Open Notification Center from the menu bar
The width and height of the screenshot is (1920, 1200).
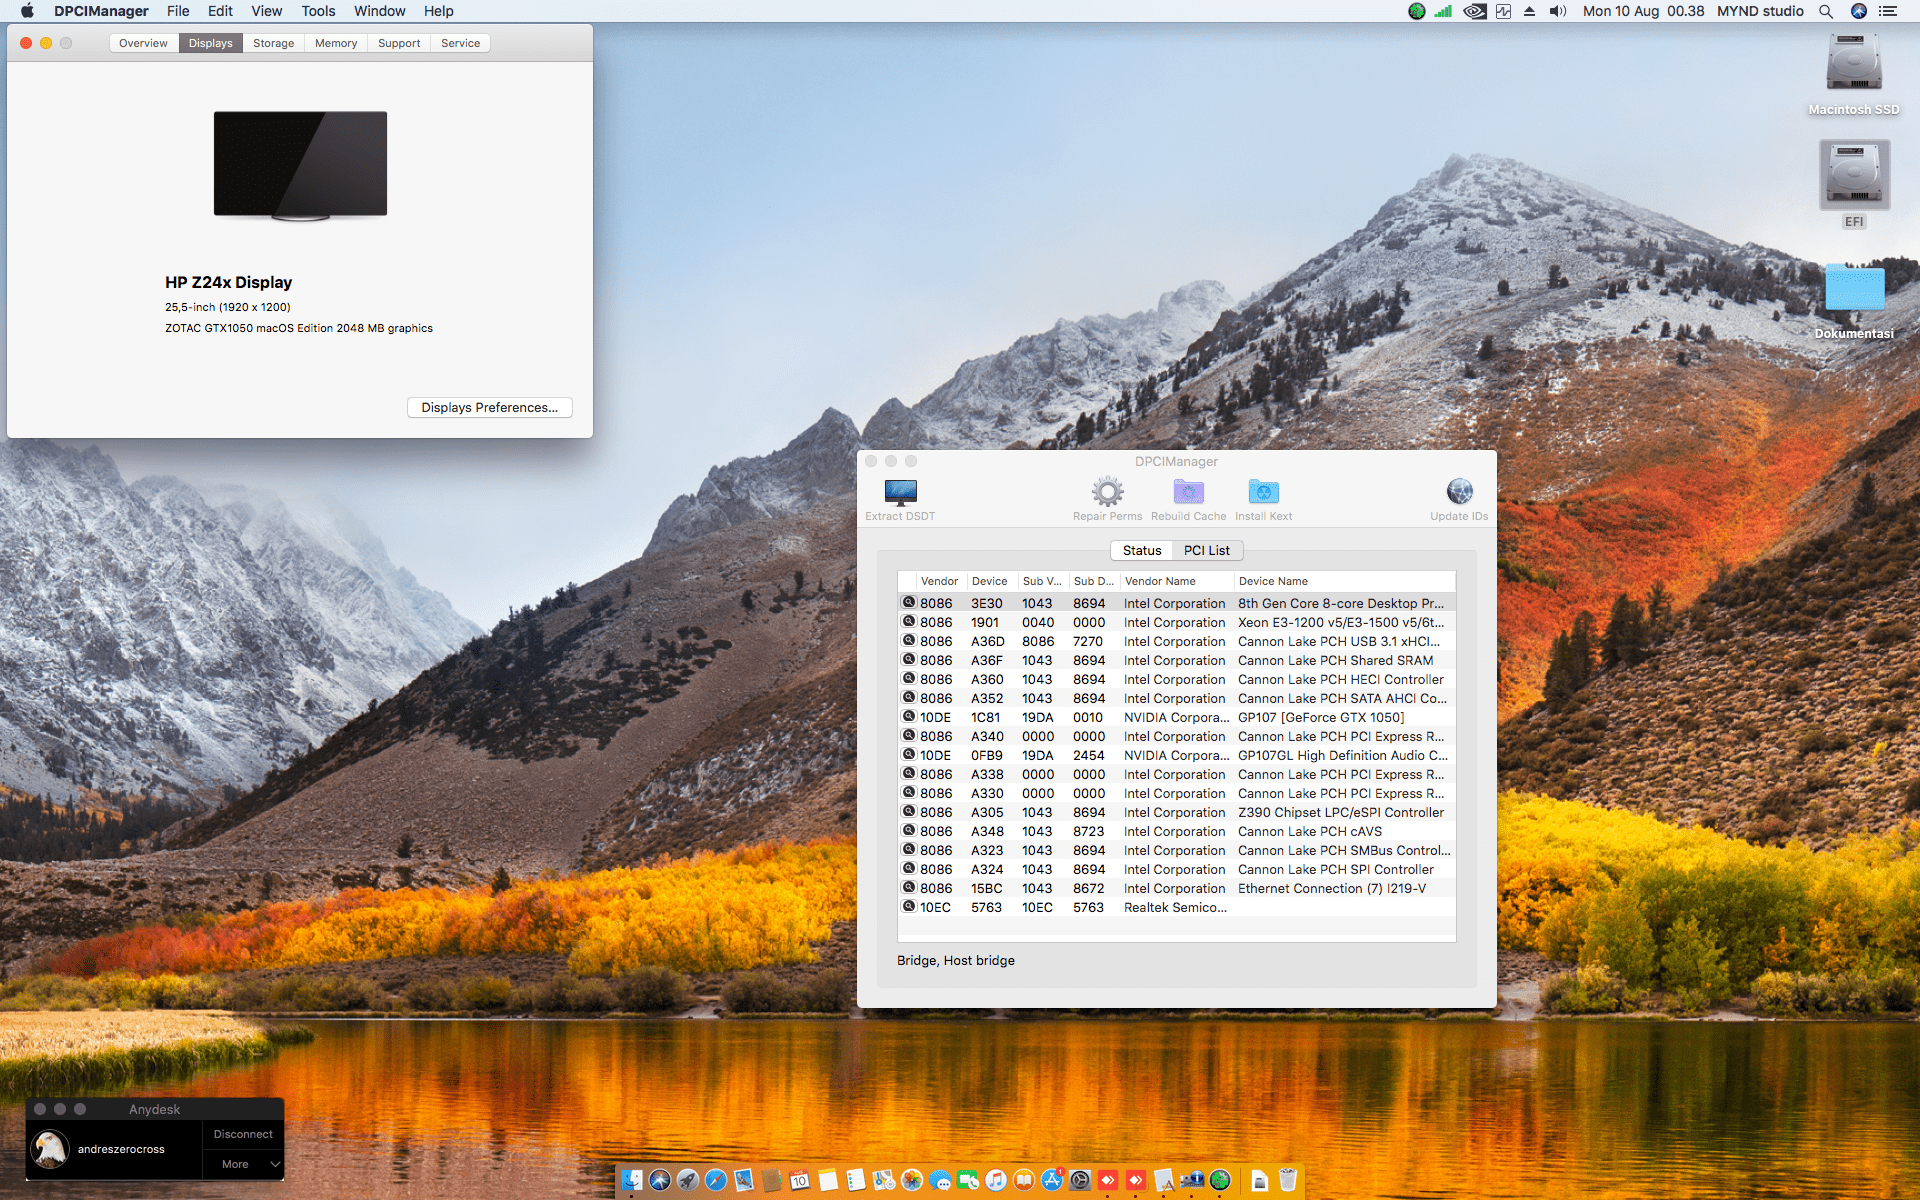pyautogui.click(x=1888, y=11)
